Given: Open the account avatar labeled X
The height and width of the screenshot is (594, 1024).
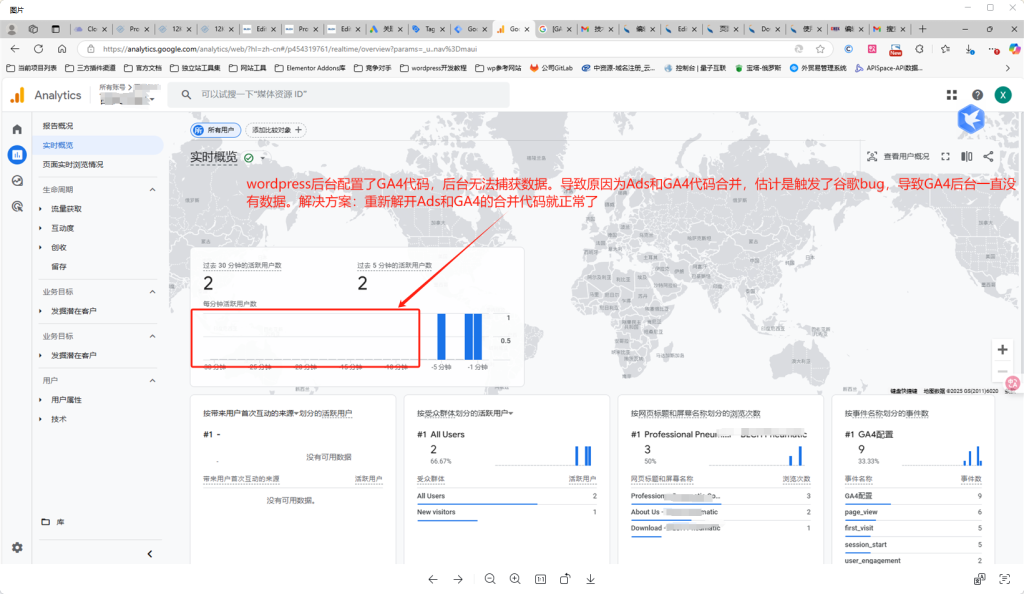Looking at the screenshot, I should (1002, 95).
